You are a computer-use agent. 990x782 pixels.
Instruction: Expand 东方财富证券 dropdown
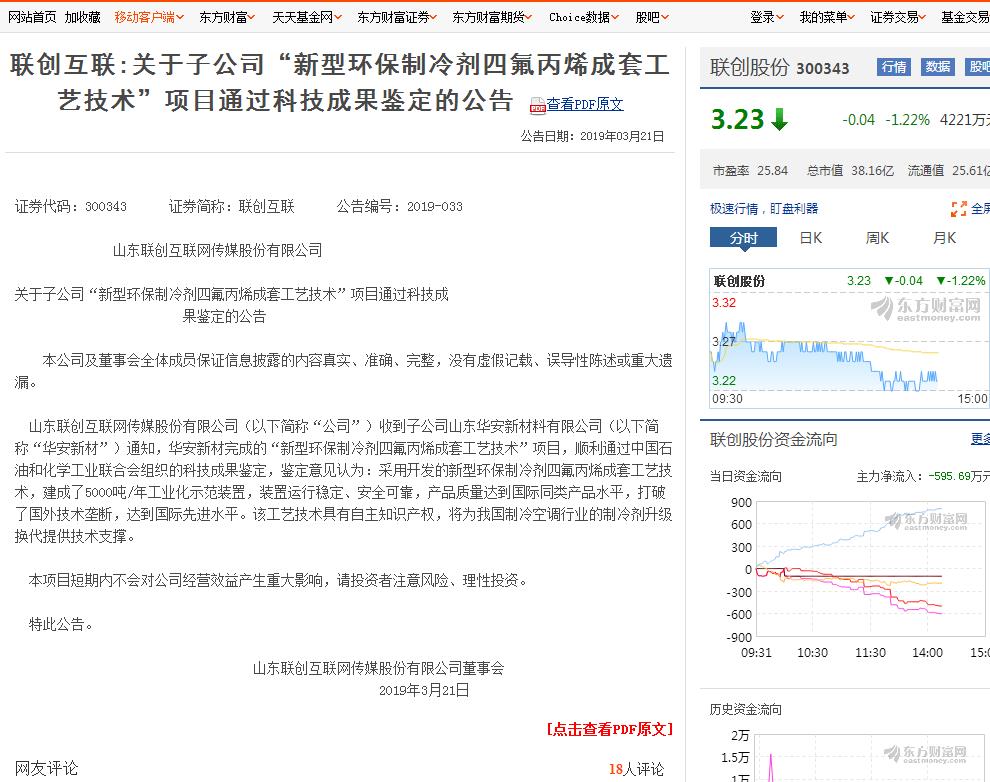point(397,17)
